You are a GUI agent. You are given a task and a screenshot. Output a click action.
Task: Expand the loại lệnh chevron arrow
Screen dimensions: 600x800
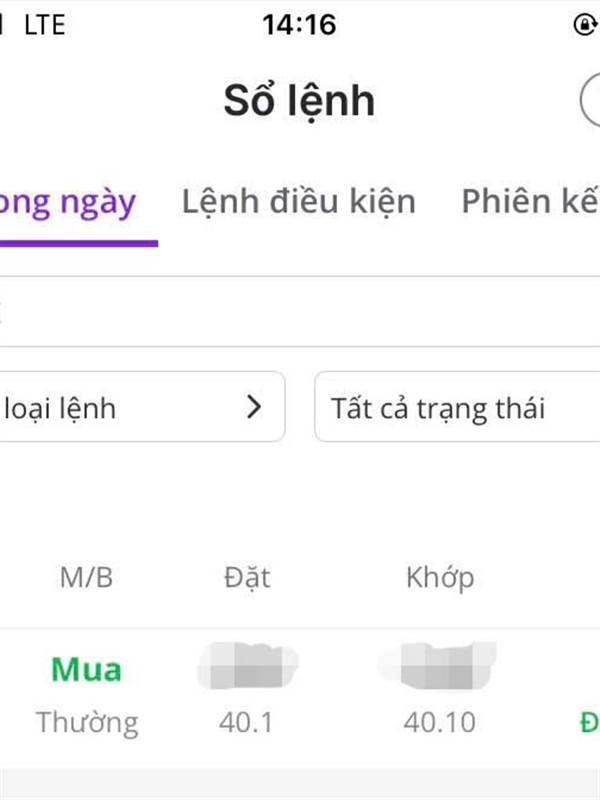pyautogui.click(x=255, y=407)
